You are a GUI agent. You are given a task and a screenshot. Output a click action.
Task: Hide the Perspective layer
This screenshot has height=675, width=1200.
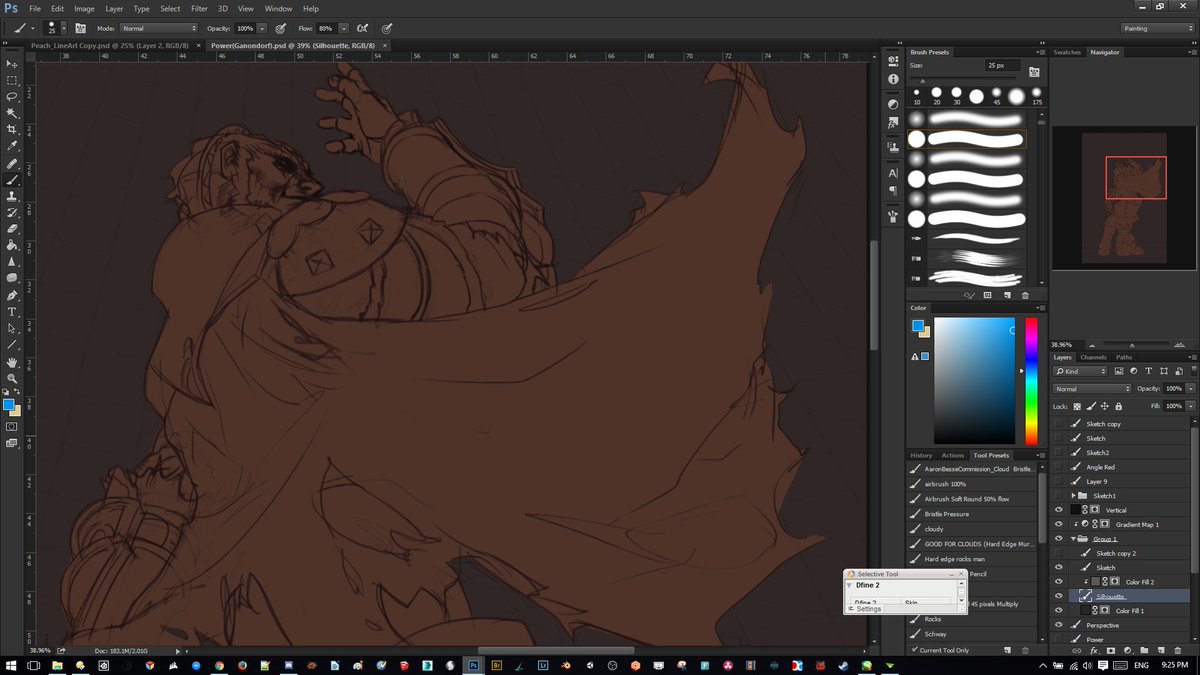coord(1059,625)
